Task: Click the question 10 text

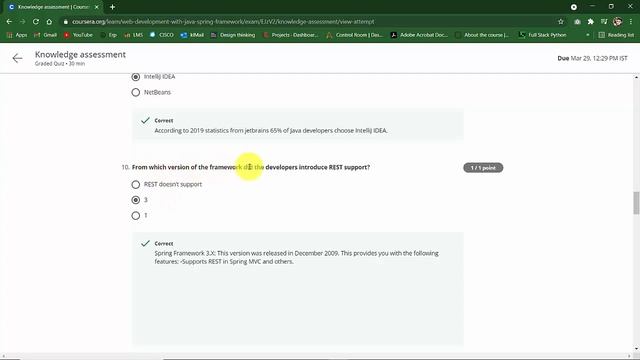Action: coord(251,167)
